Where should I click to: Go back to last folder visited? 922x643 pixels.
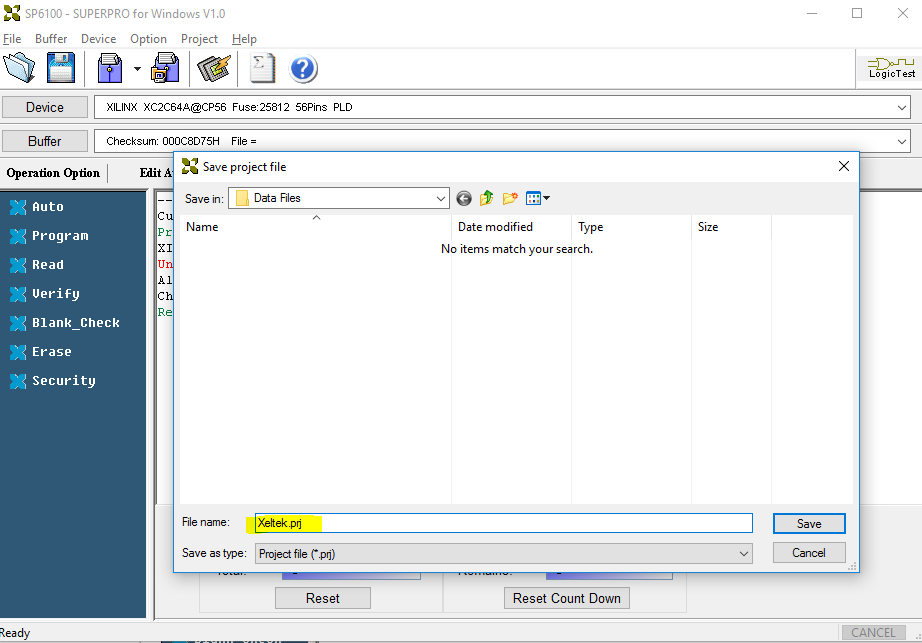464,198
